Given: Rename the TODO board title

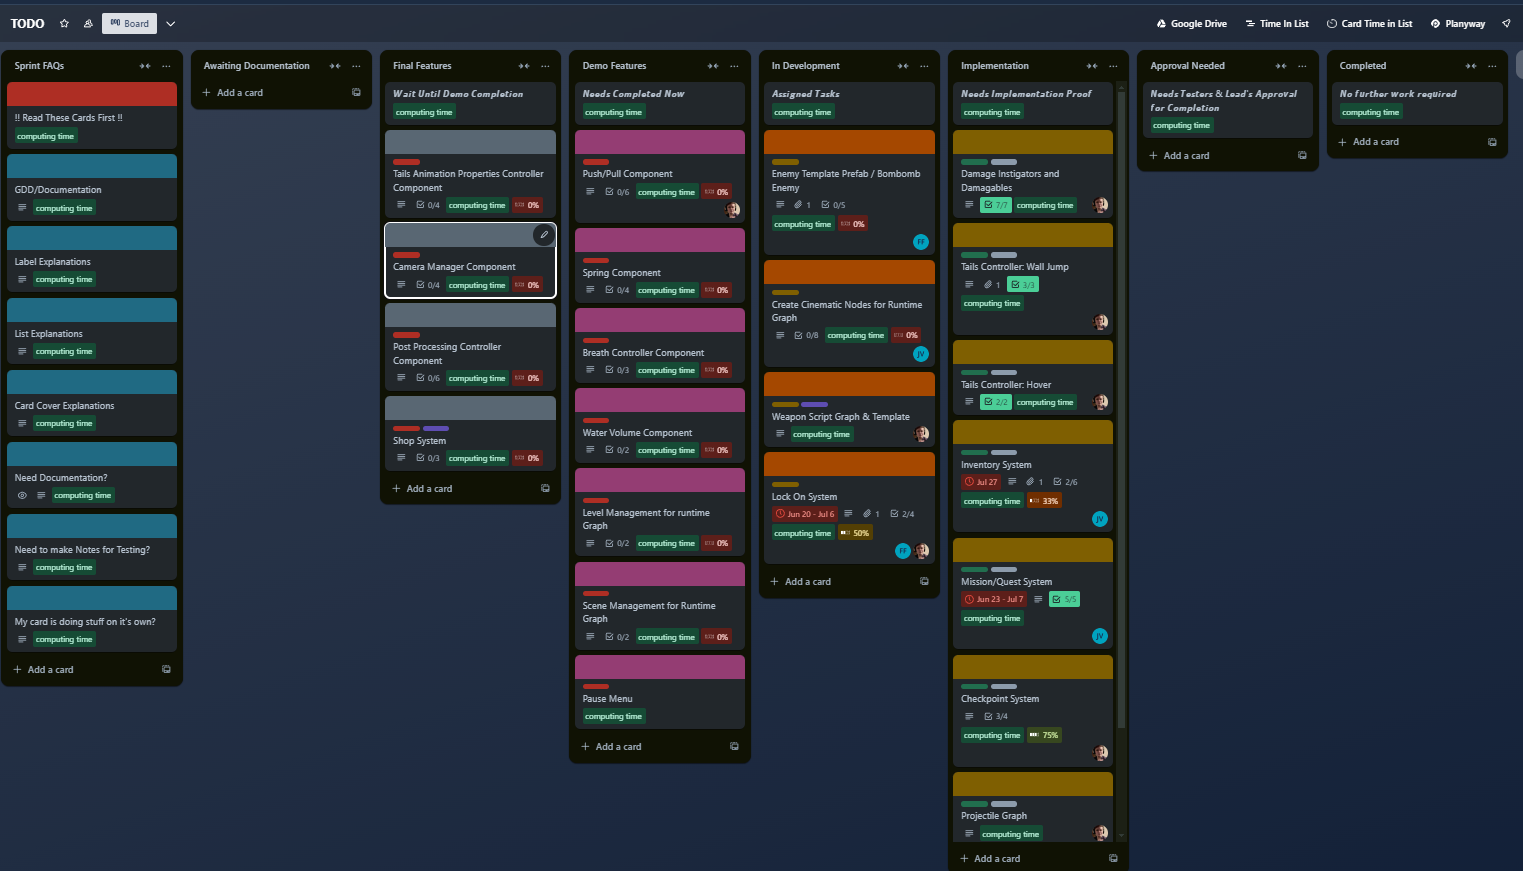Looking at the screenshot, I should click(x=27, y=23).
